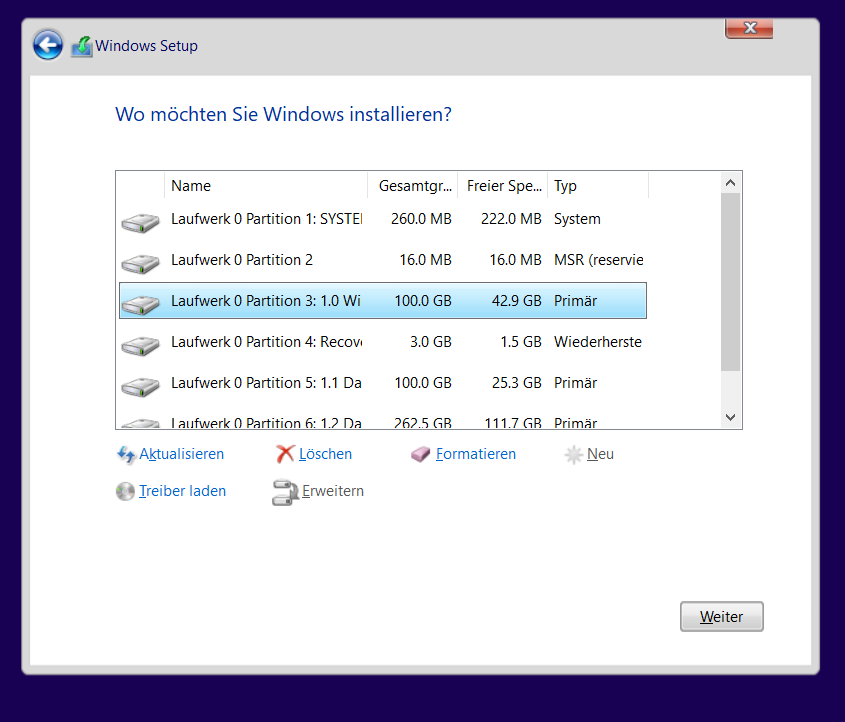Format the partition with Formatieren link
845x722 pixels.
click(x=476, y=454)
